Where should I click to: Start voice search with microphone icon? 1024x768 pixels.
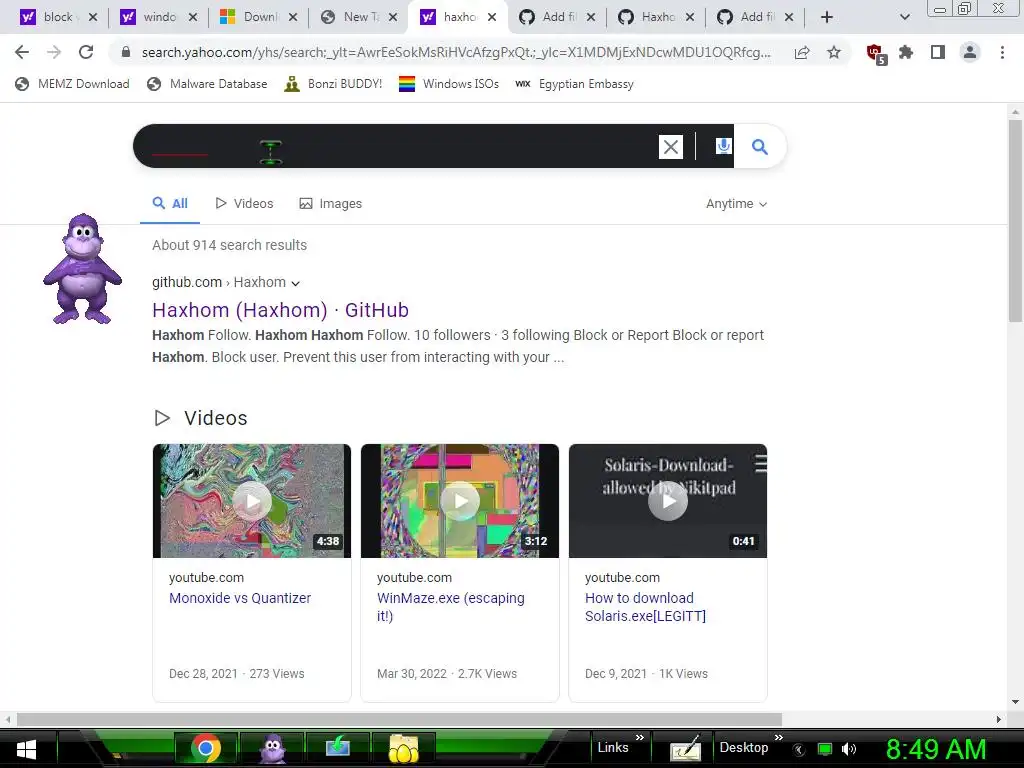(x=723, y=146)
